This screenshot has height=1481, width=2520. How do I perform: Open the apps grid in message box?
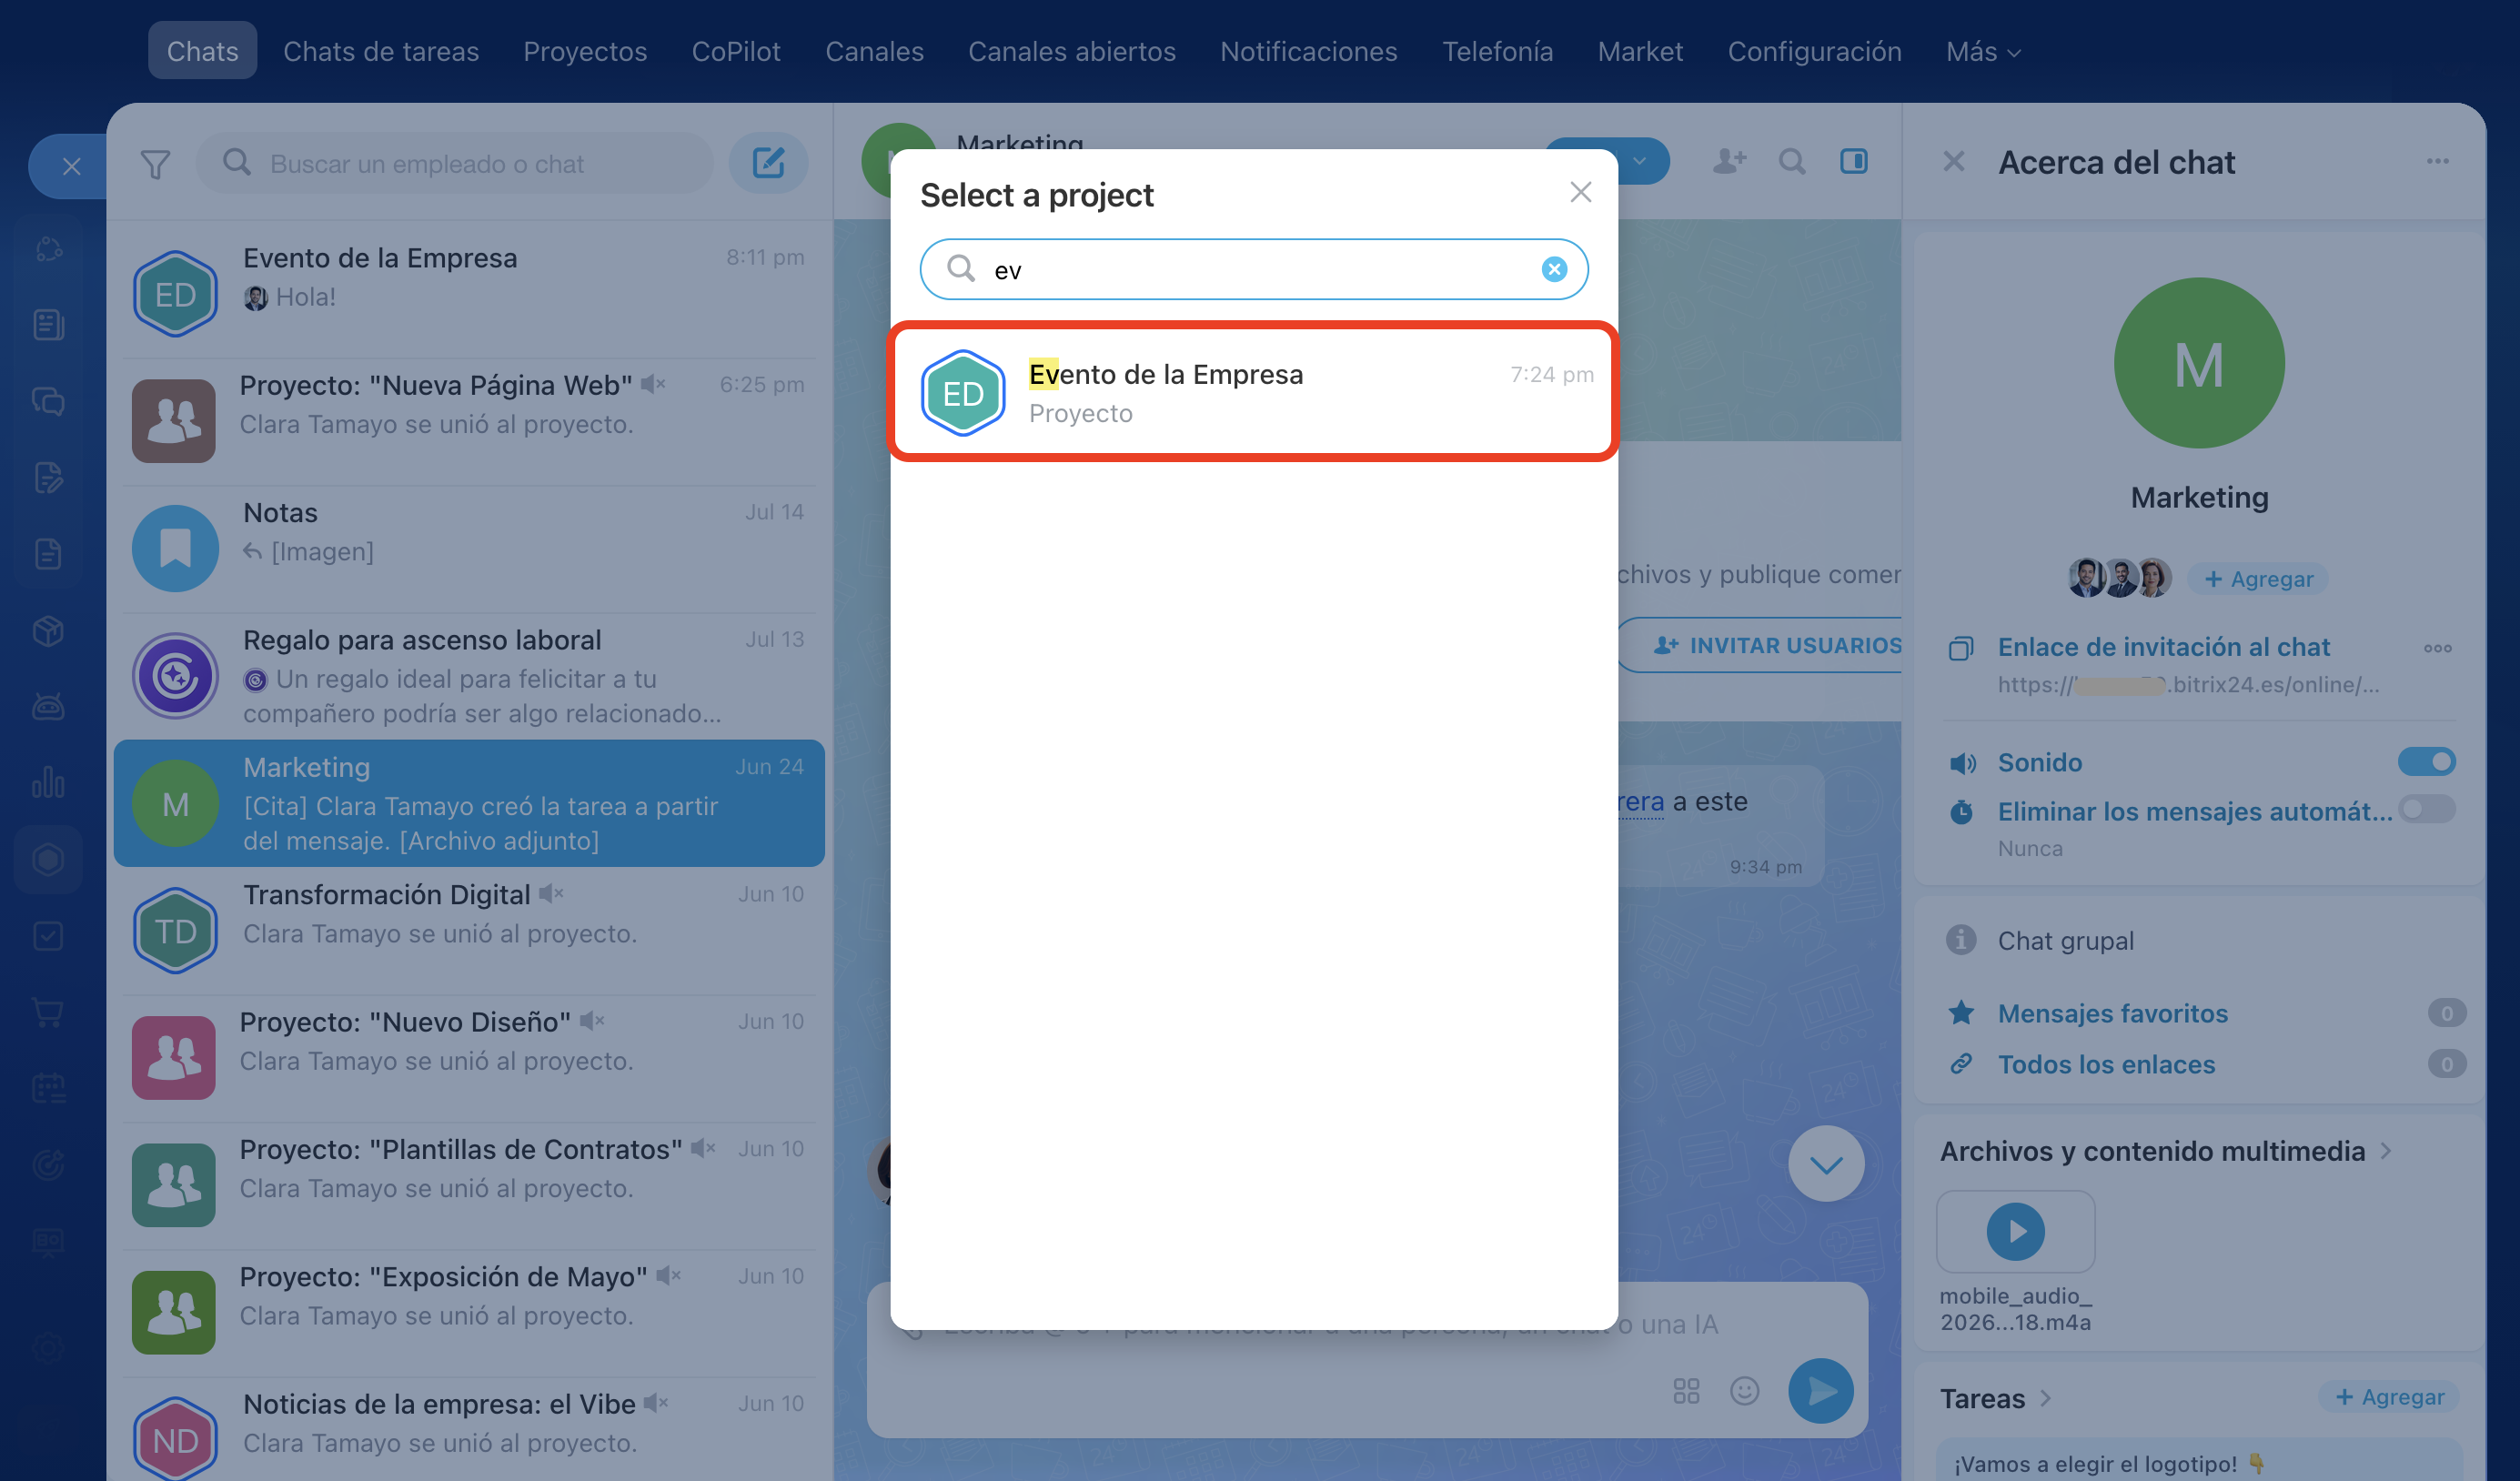[x=1686, y=1390]
